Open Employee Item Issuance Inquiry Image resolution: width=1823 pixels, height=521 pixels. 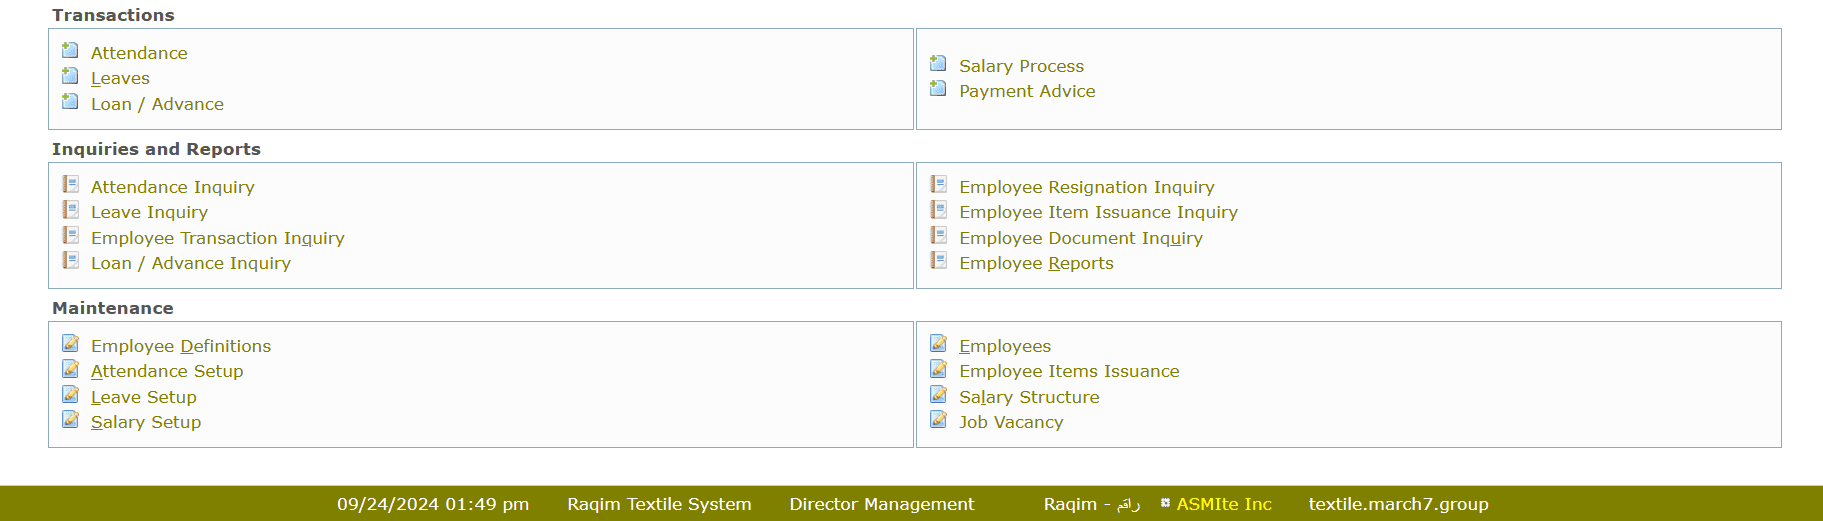point(1098,212)
